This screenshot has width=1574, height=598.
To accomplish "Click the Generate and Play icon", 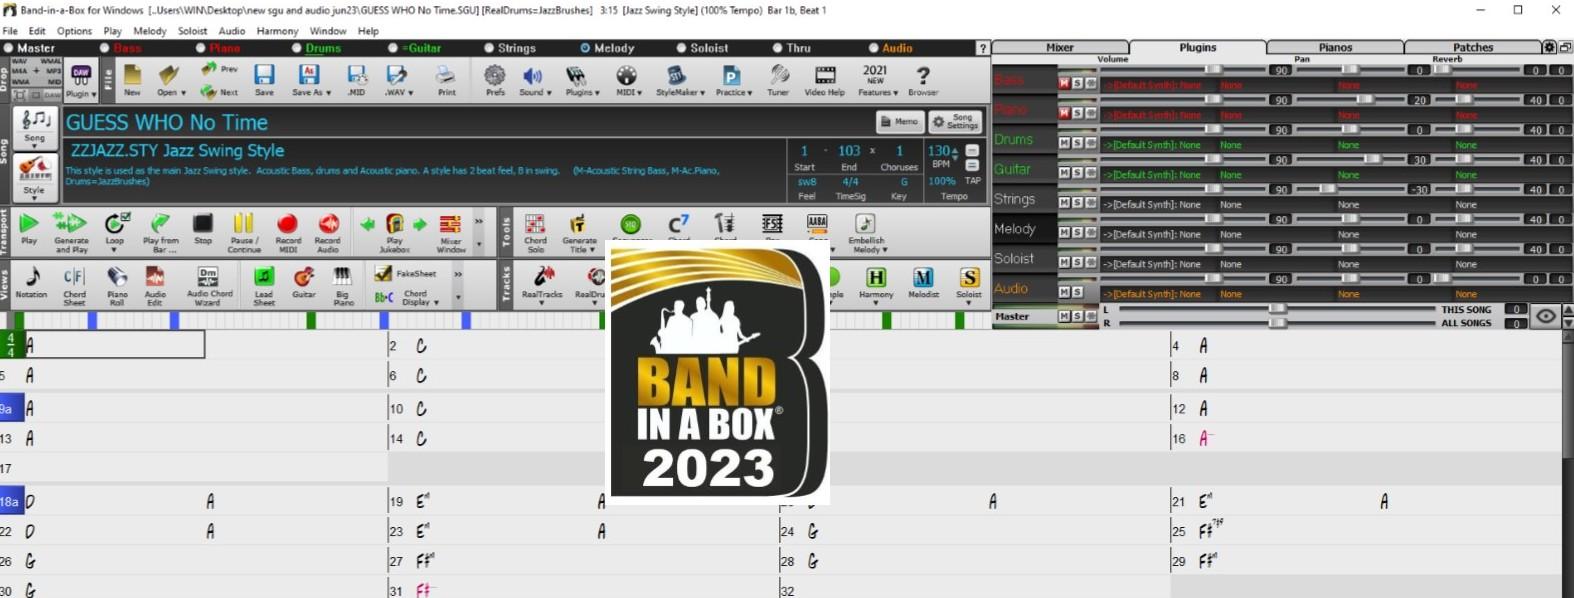I will point(70,231).
